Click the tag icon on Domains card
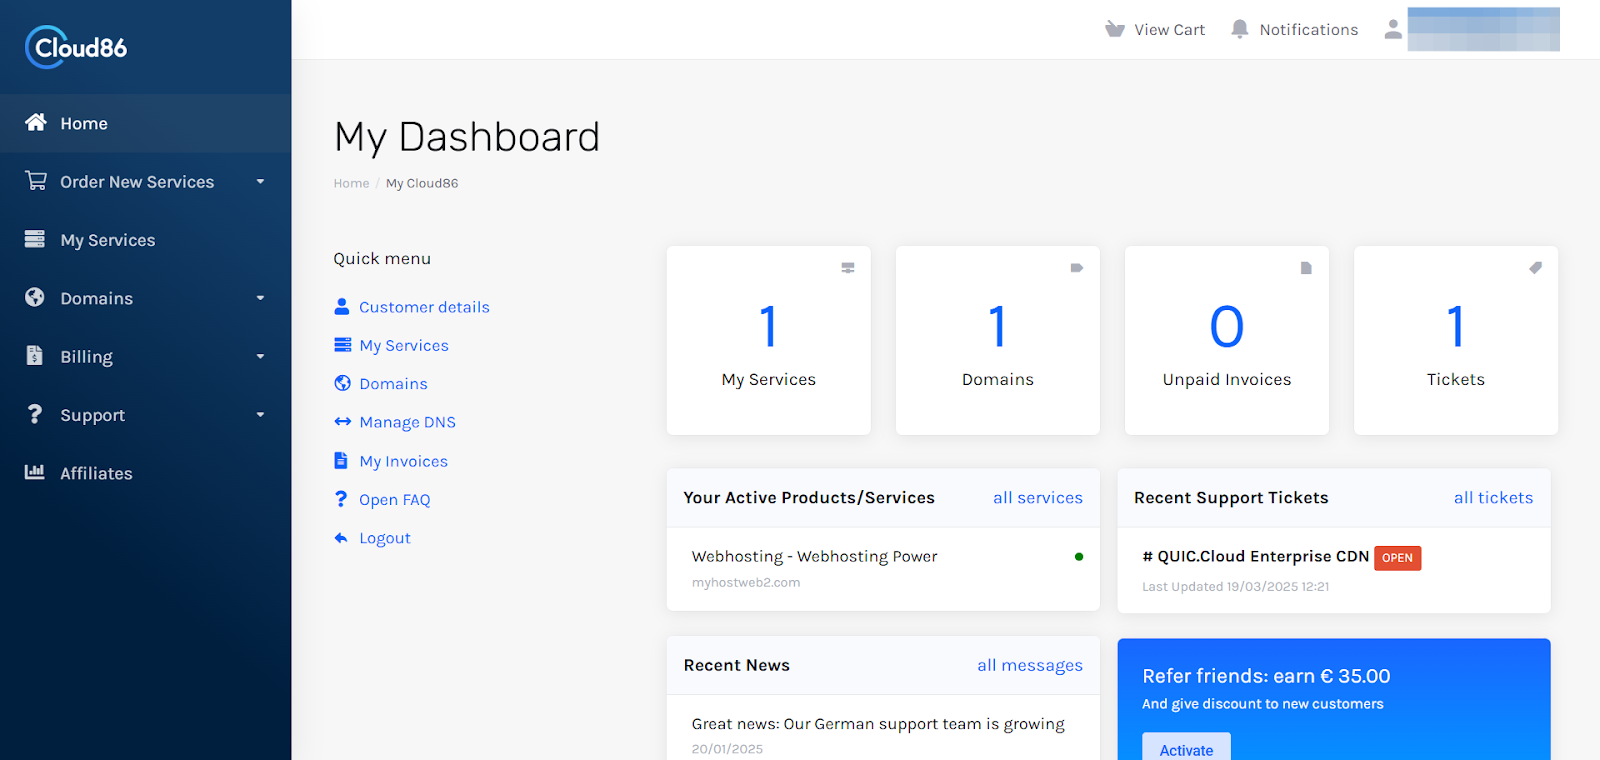This screenshot has width=1600, height=760. (x=1077, y=268)
